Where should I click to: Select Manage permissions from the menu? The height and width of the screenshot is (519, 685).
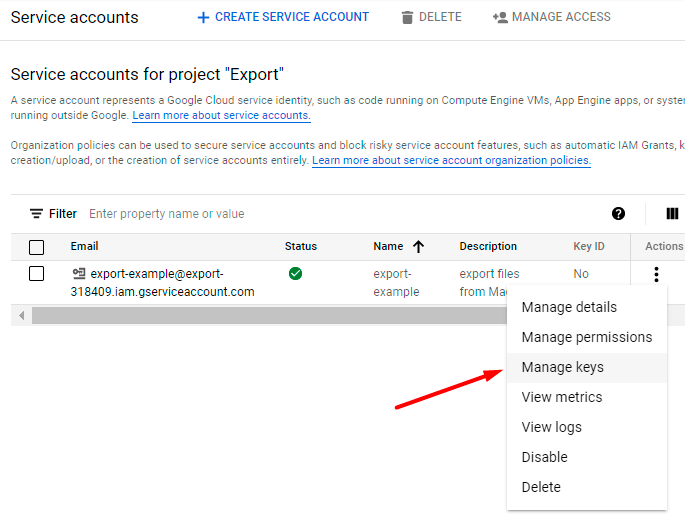[586, 337]
